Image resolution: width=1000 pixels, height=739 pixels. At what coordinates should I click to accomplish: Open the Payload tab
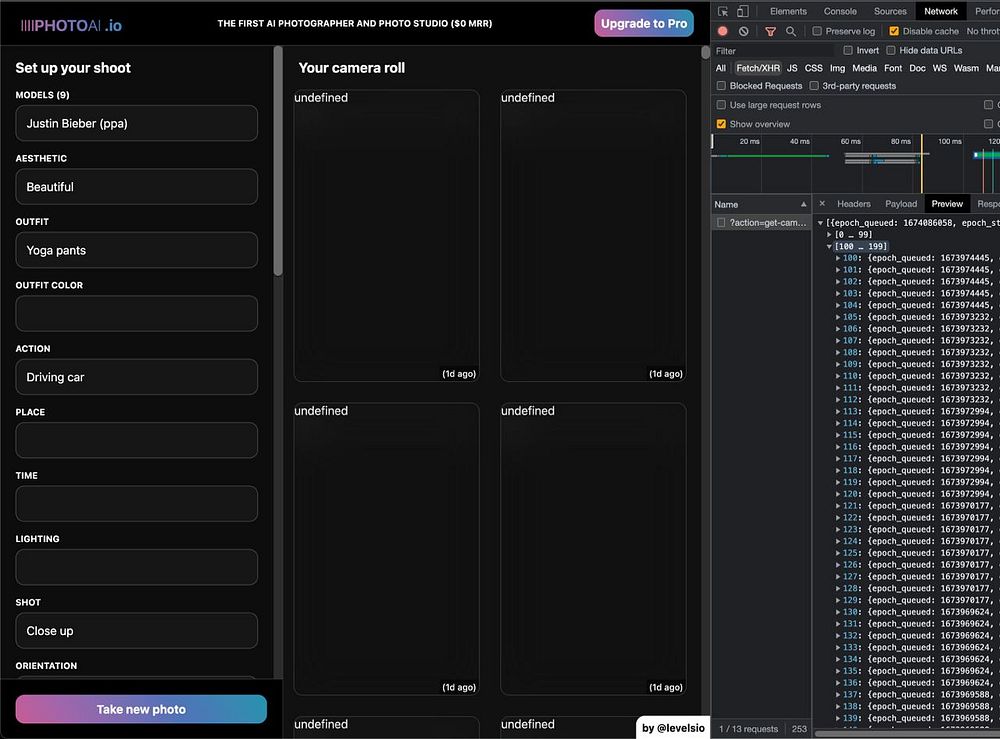pyautogui.click(x=901, y=203)
